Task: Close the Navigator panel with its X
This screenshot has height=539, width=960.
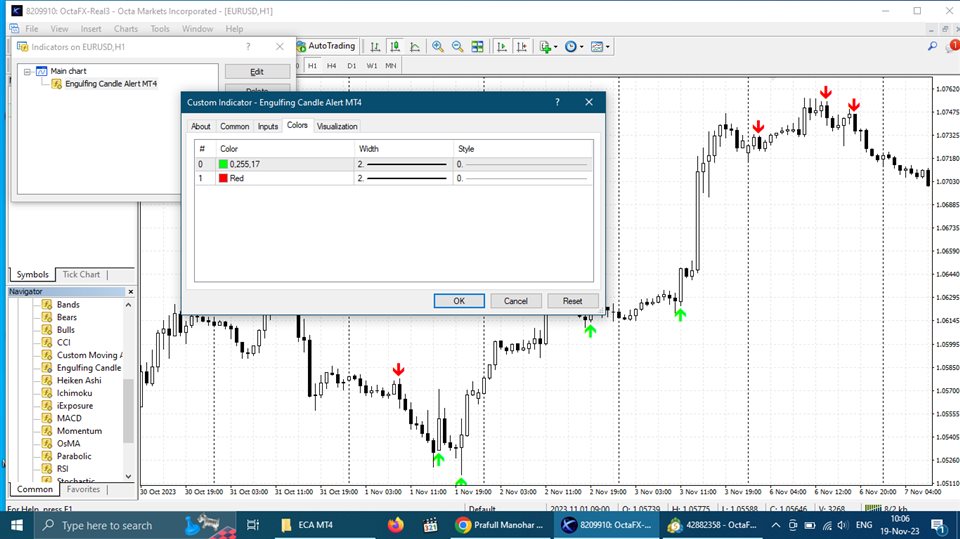Action: pyautogui.click(x=129, y=291)
